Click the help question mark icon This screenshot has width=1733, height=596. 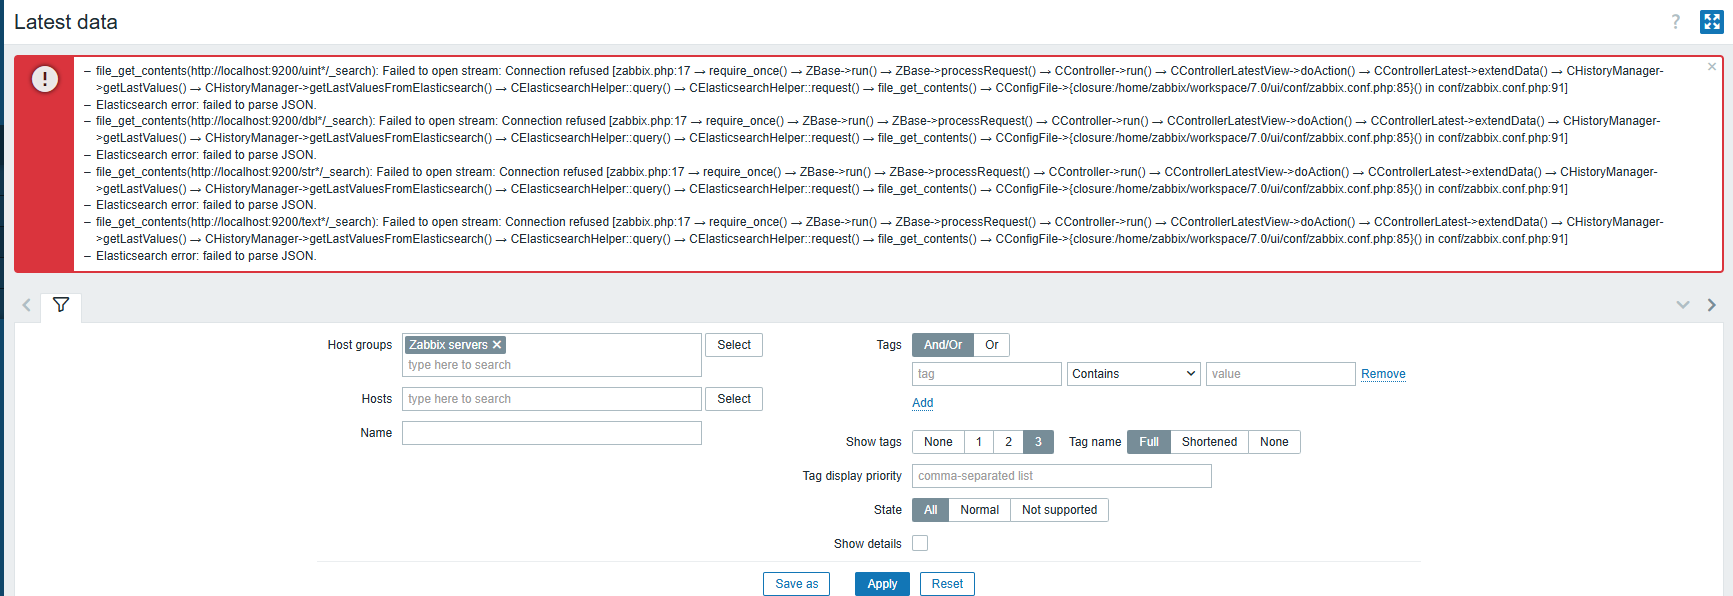point(1676,22)
